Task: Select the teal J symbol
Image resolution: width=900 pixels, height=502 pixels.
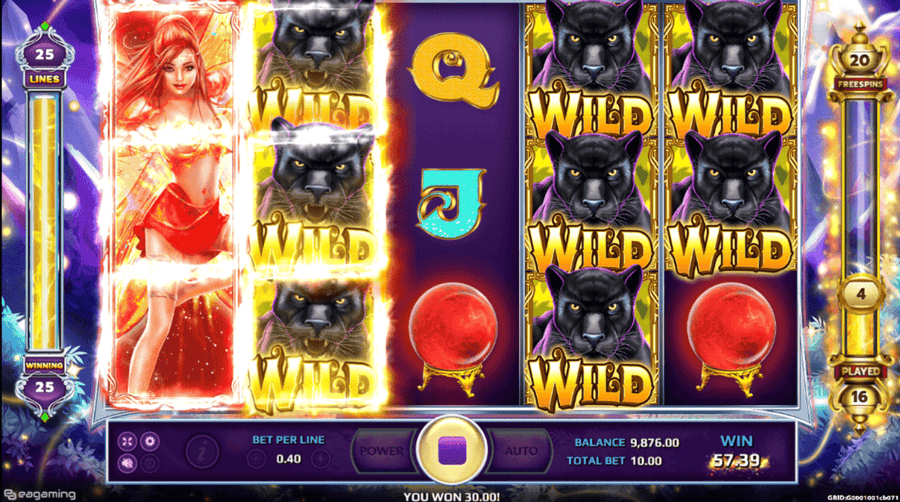Action: coord(450,203)
